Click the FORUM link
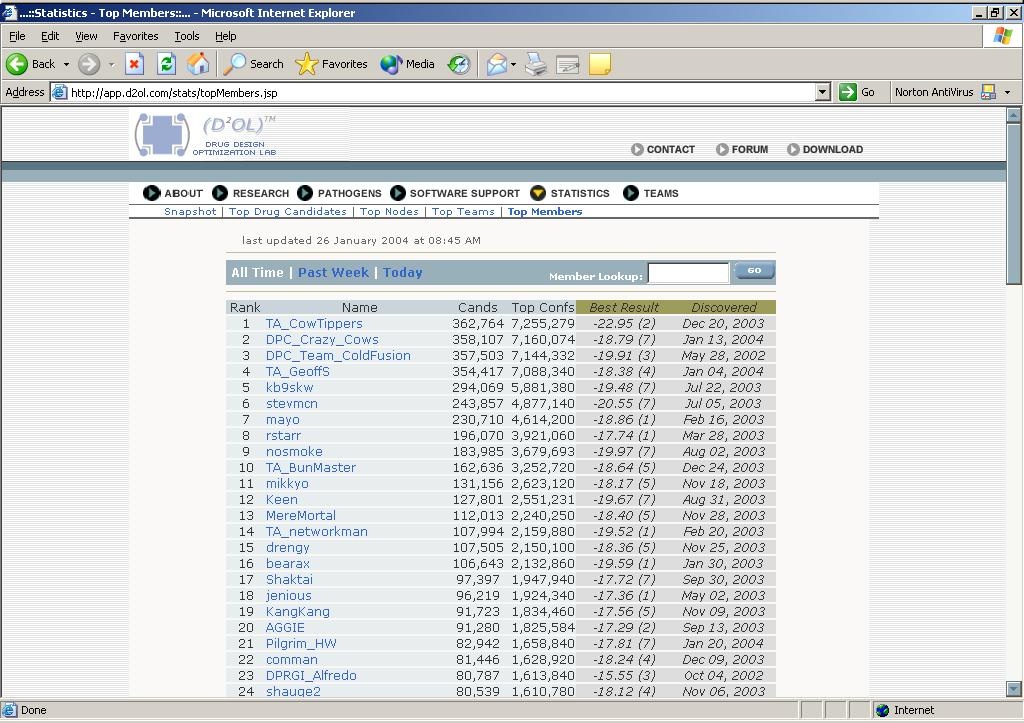Screen dimensions: 1024x723 (742, 150)
